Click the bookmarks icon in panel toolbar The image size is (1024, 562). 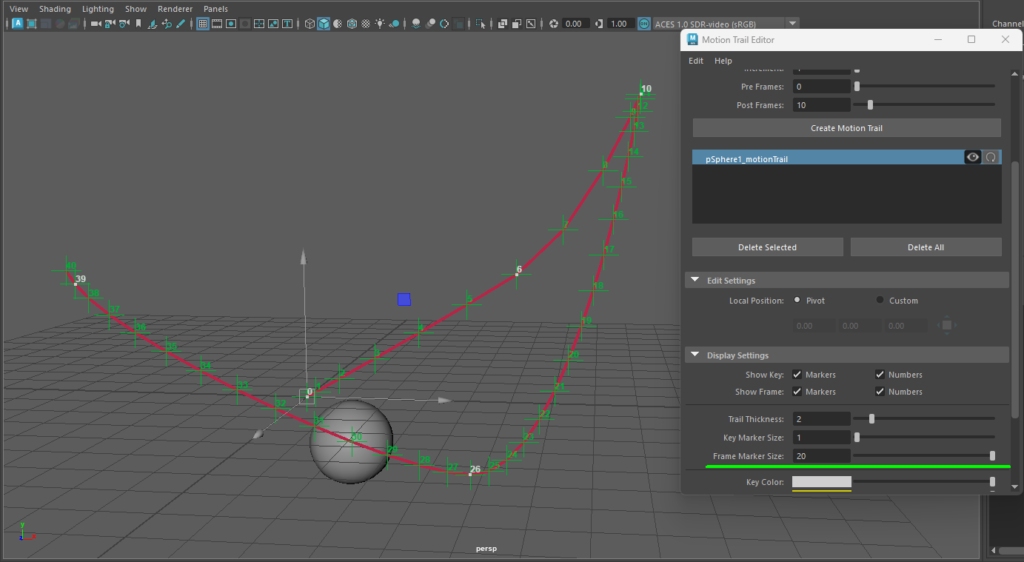(139, 23)
